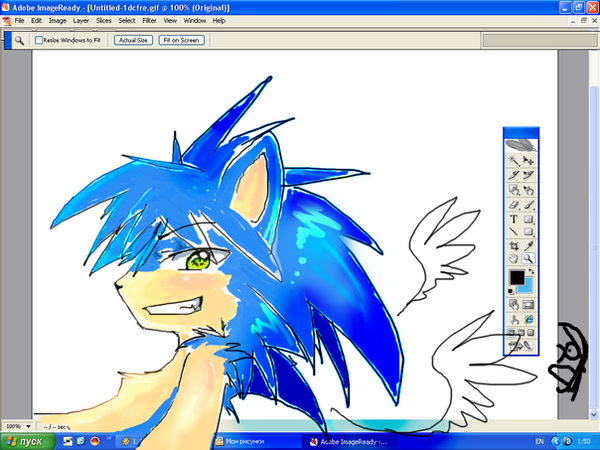Screen dimensions: 600x450
Task: Open Adobe Online feather image
Action: click(521, 145)
